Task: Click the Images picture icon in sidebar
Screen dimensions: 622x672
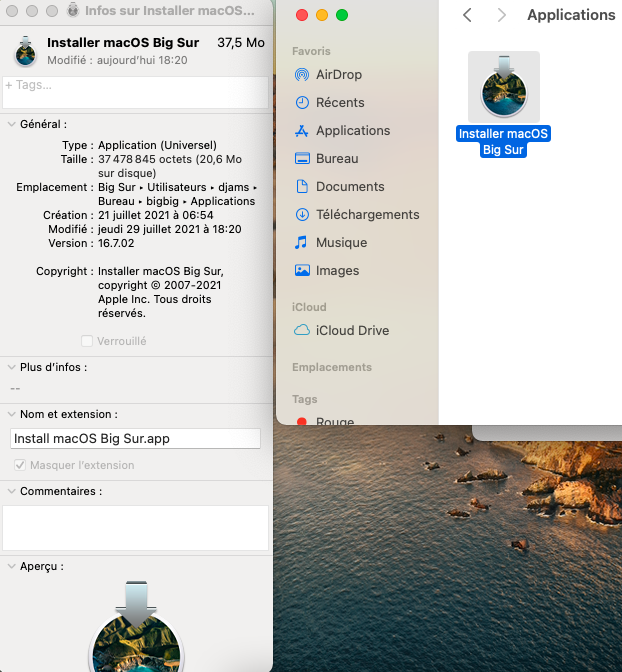Action: pos(302,270)
